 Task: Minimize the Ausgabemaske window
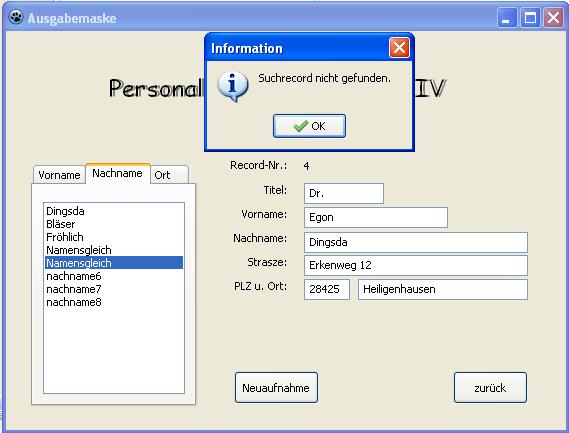(507, 17)
